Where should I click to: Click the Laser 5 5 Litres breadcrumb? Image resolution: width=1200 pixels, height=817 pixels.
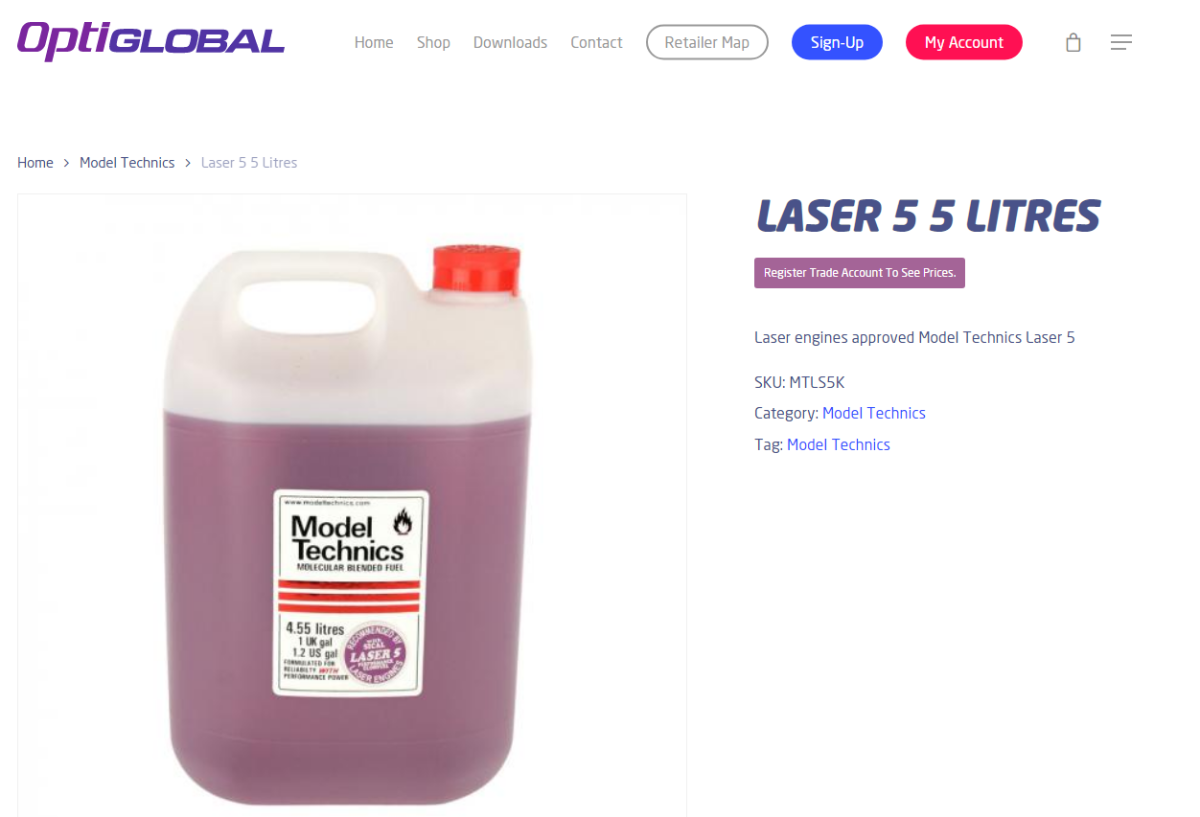click(249, 162)
